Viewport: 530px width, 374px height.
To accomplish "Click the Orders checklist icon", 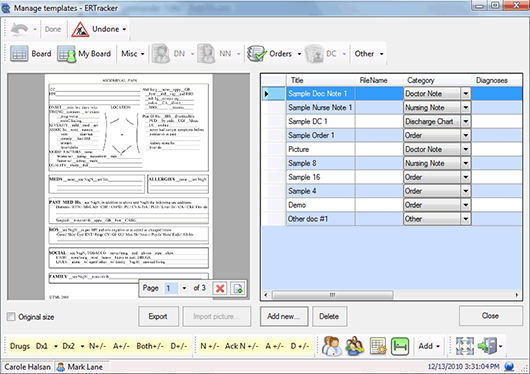I will pos(257,54).
